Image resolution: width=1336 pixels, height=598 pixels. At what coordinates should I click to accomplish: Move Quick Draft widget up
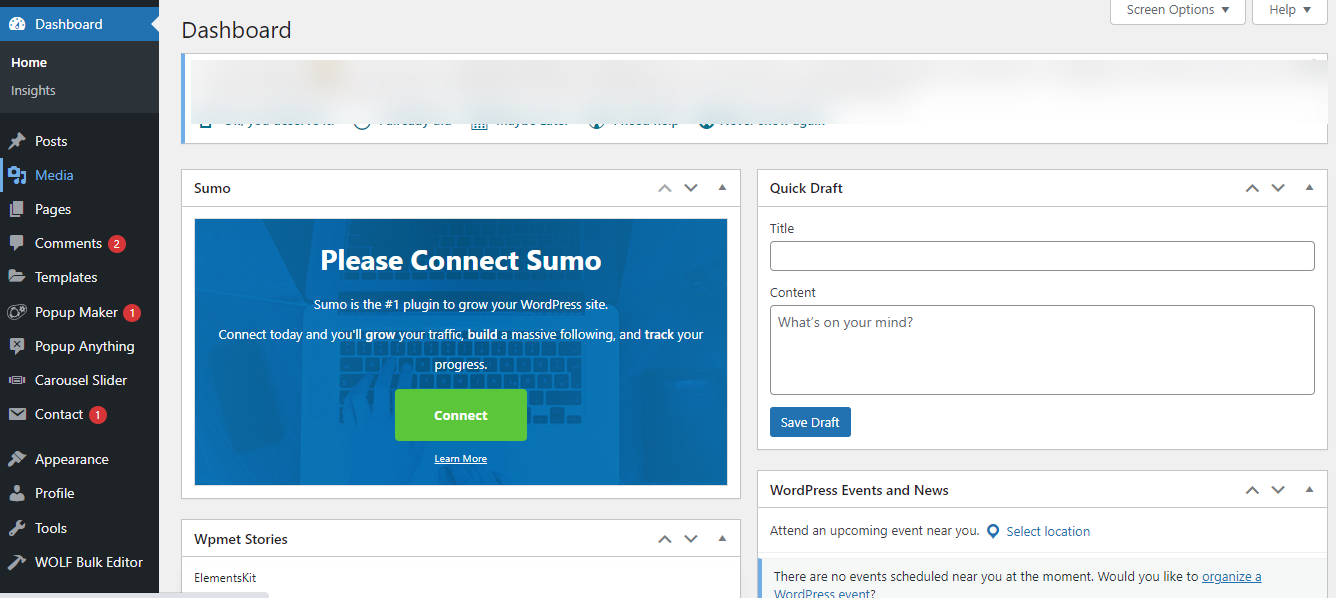[x=1252, y=188]
